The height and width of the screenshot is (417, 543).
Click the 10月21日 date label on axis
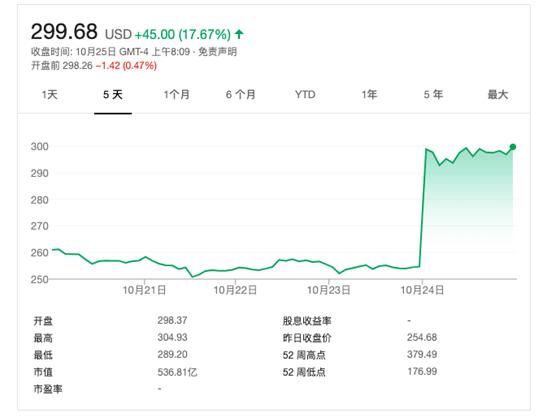[144, 290]
